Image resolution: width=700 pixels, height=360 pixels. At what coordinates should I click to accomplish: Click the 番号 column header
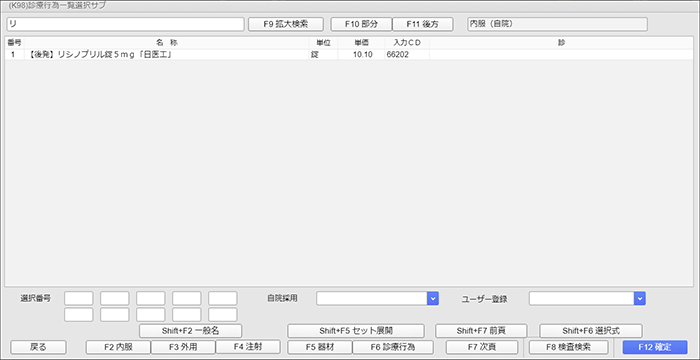[14, 43]
